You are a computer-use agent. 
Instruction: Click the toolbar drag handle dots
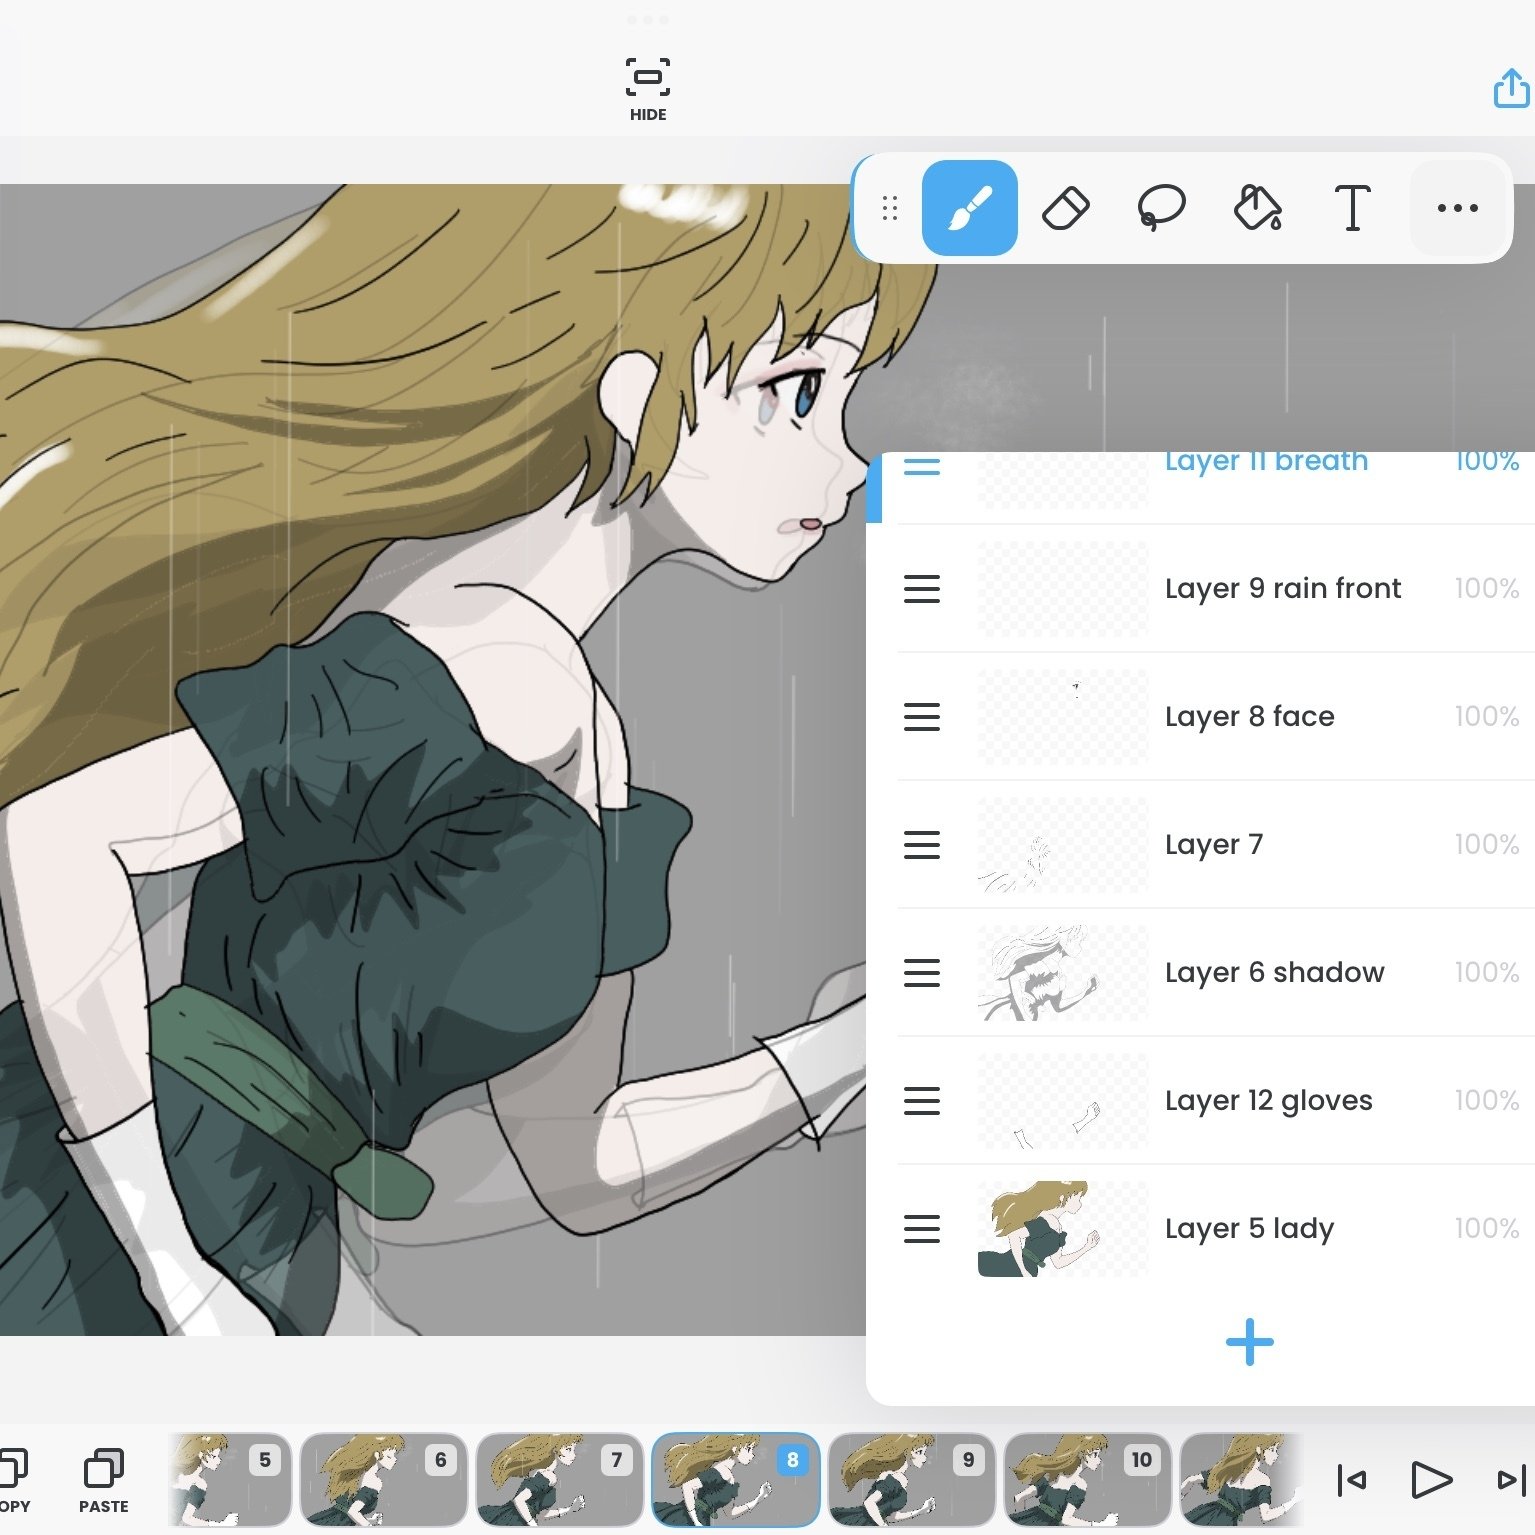point(890,208)
